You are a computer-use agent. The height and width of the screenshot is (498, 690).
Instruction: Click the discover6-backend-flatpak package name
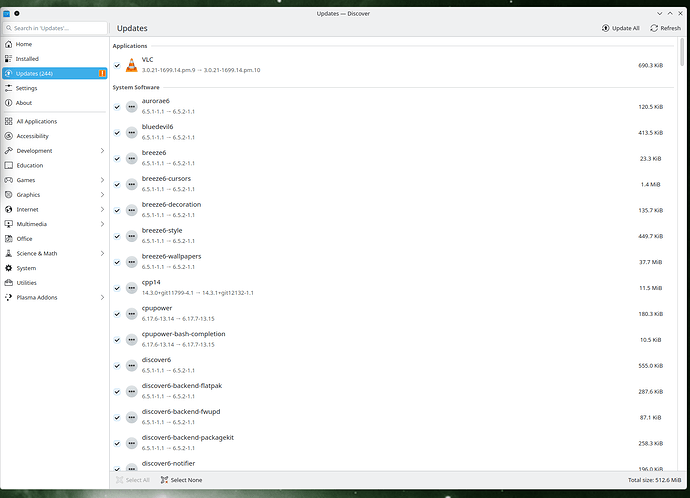[182, 386]
